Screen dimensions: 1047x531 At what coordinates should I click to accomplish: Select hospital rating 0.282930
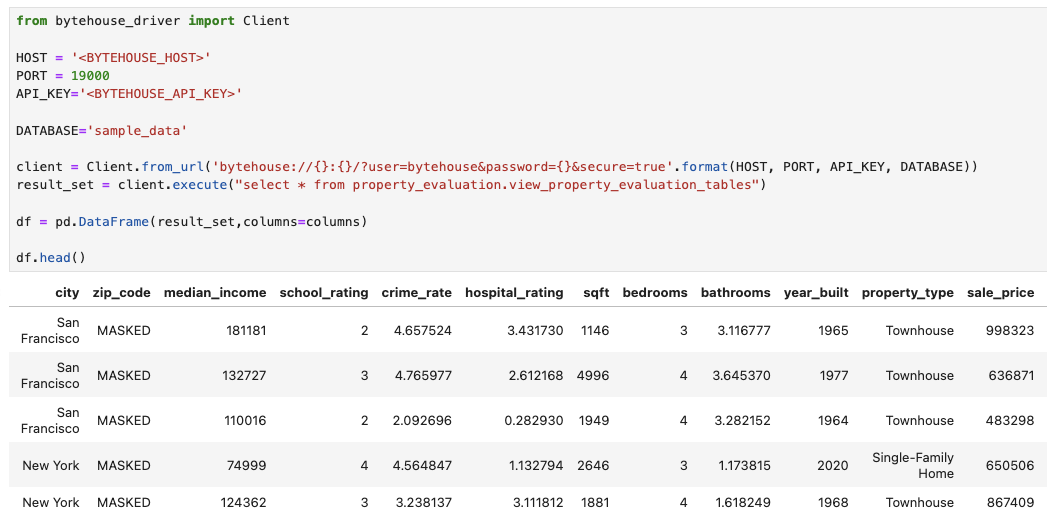(536, 420)
